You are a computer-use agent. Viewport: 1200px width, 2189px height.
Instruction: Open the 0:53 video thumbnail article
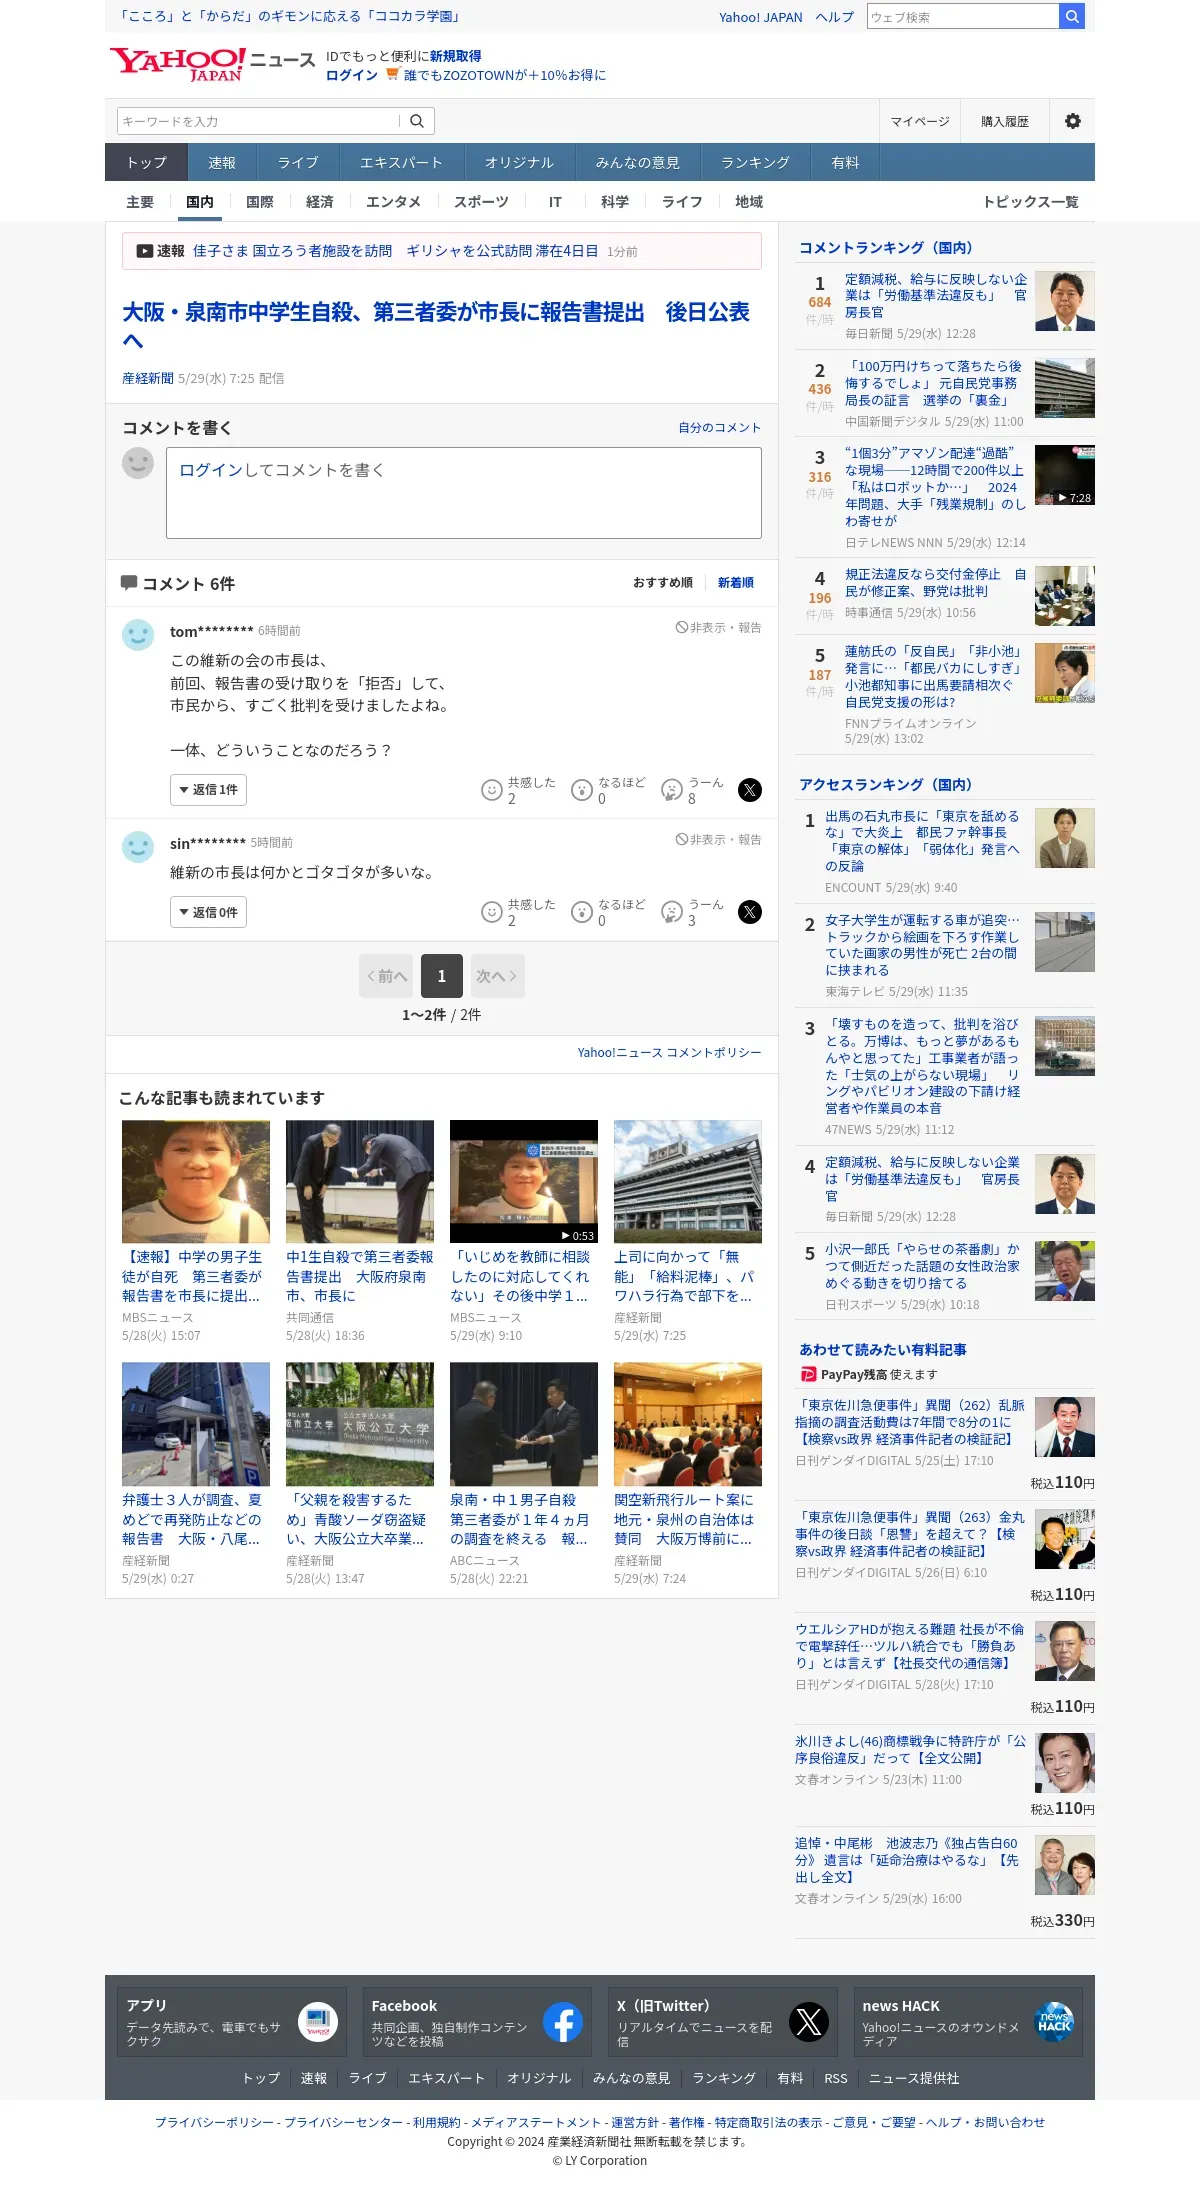524,1182
